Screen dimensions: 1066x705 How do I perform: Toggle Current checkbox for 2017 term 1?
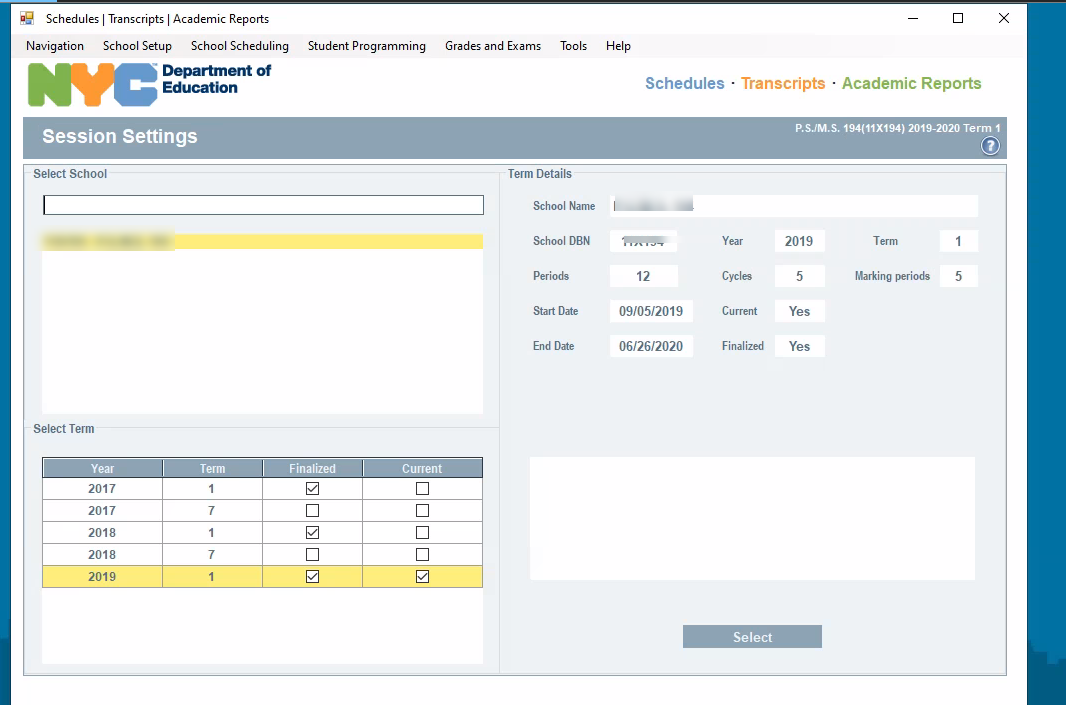pos(422,489)
